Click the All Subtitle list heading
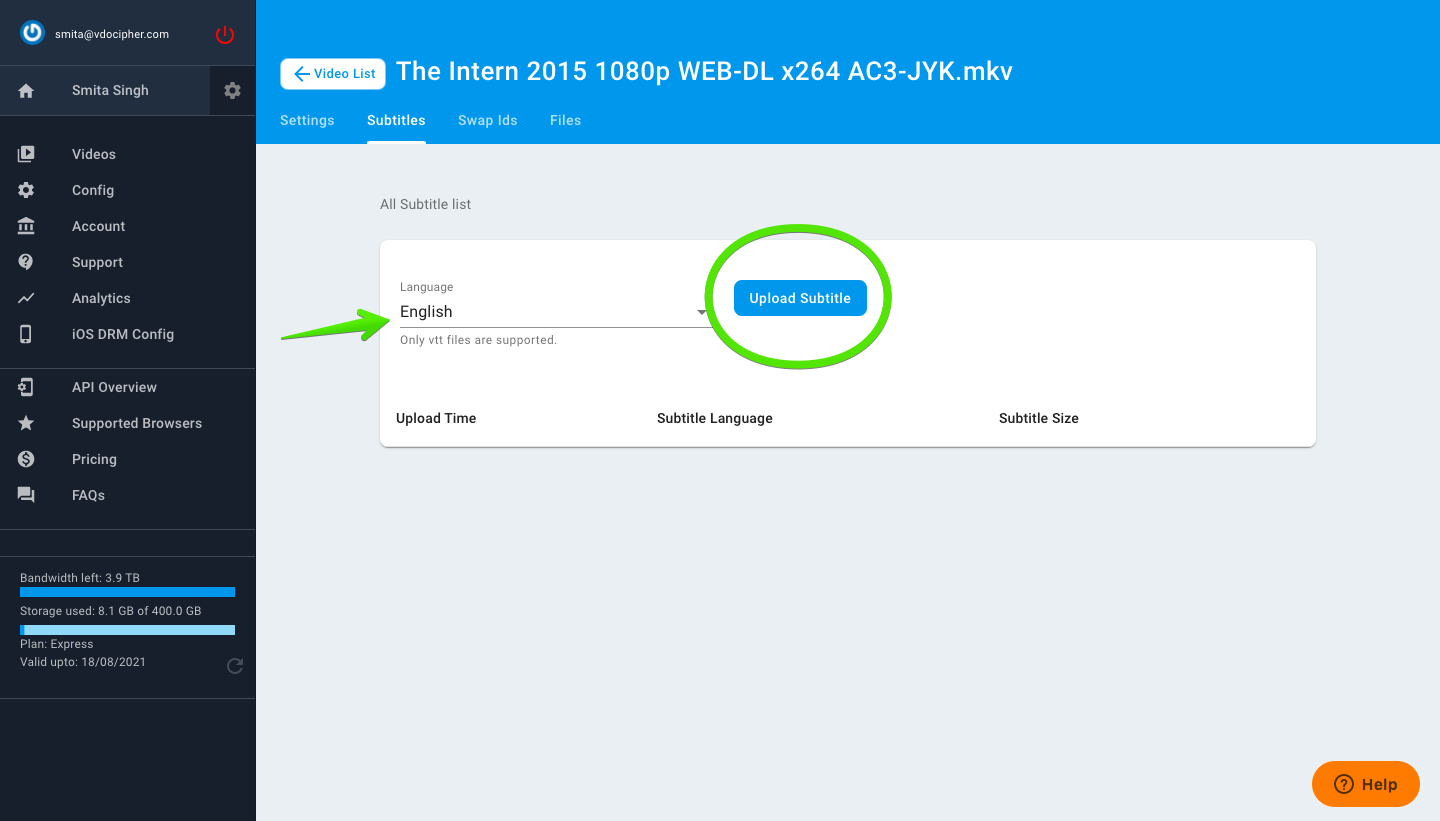Screen dimensions: 1440x821 425,204
